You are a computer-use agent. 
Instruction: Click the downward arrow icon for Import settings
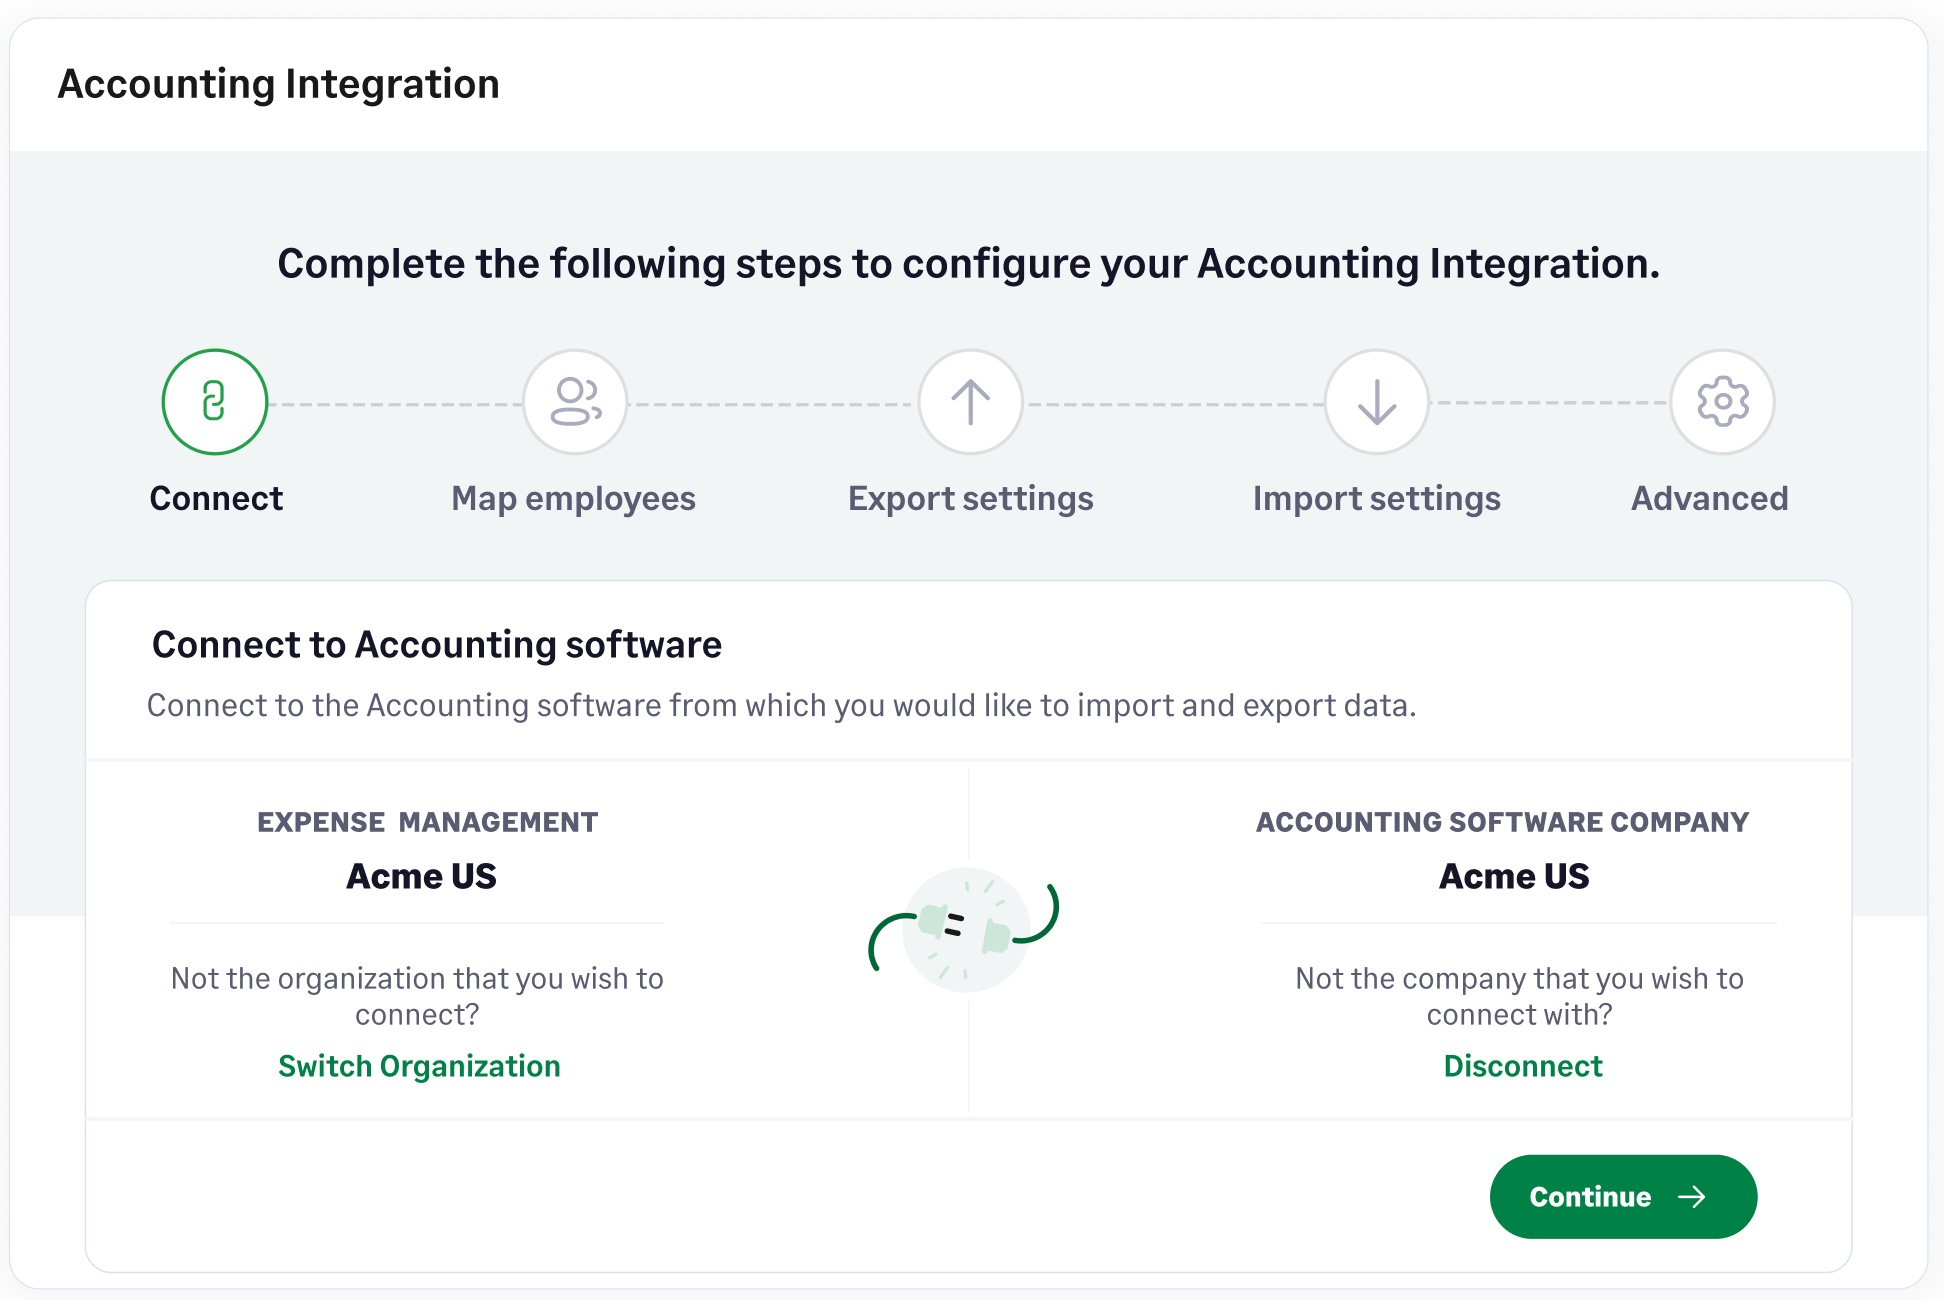[x=1376, y=401]
